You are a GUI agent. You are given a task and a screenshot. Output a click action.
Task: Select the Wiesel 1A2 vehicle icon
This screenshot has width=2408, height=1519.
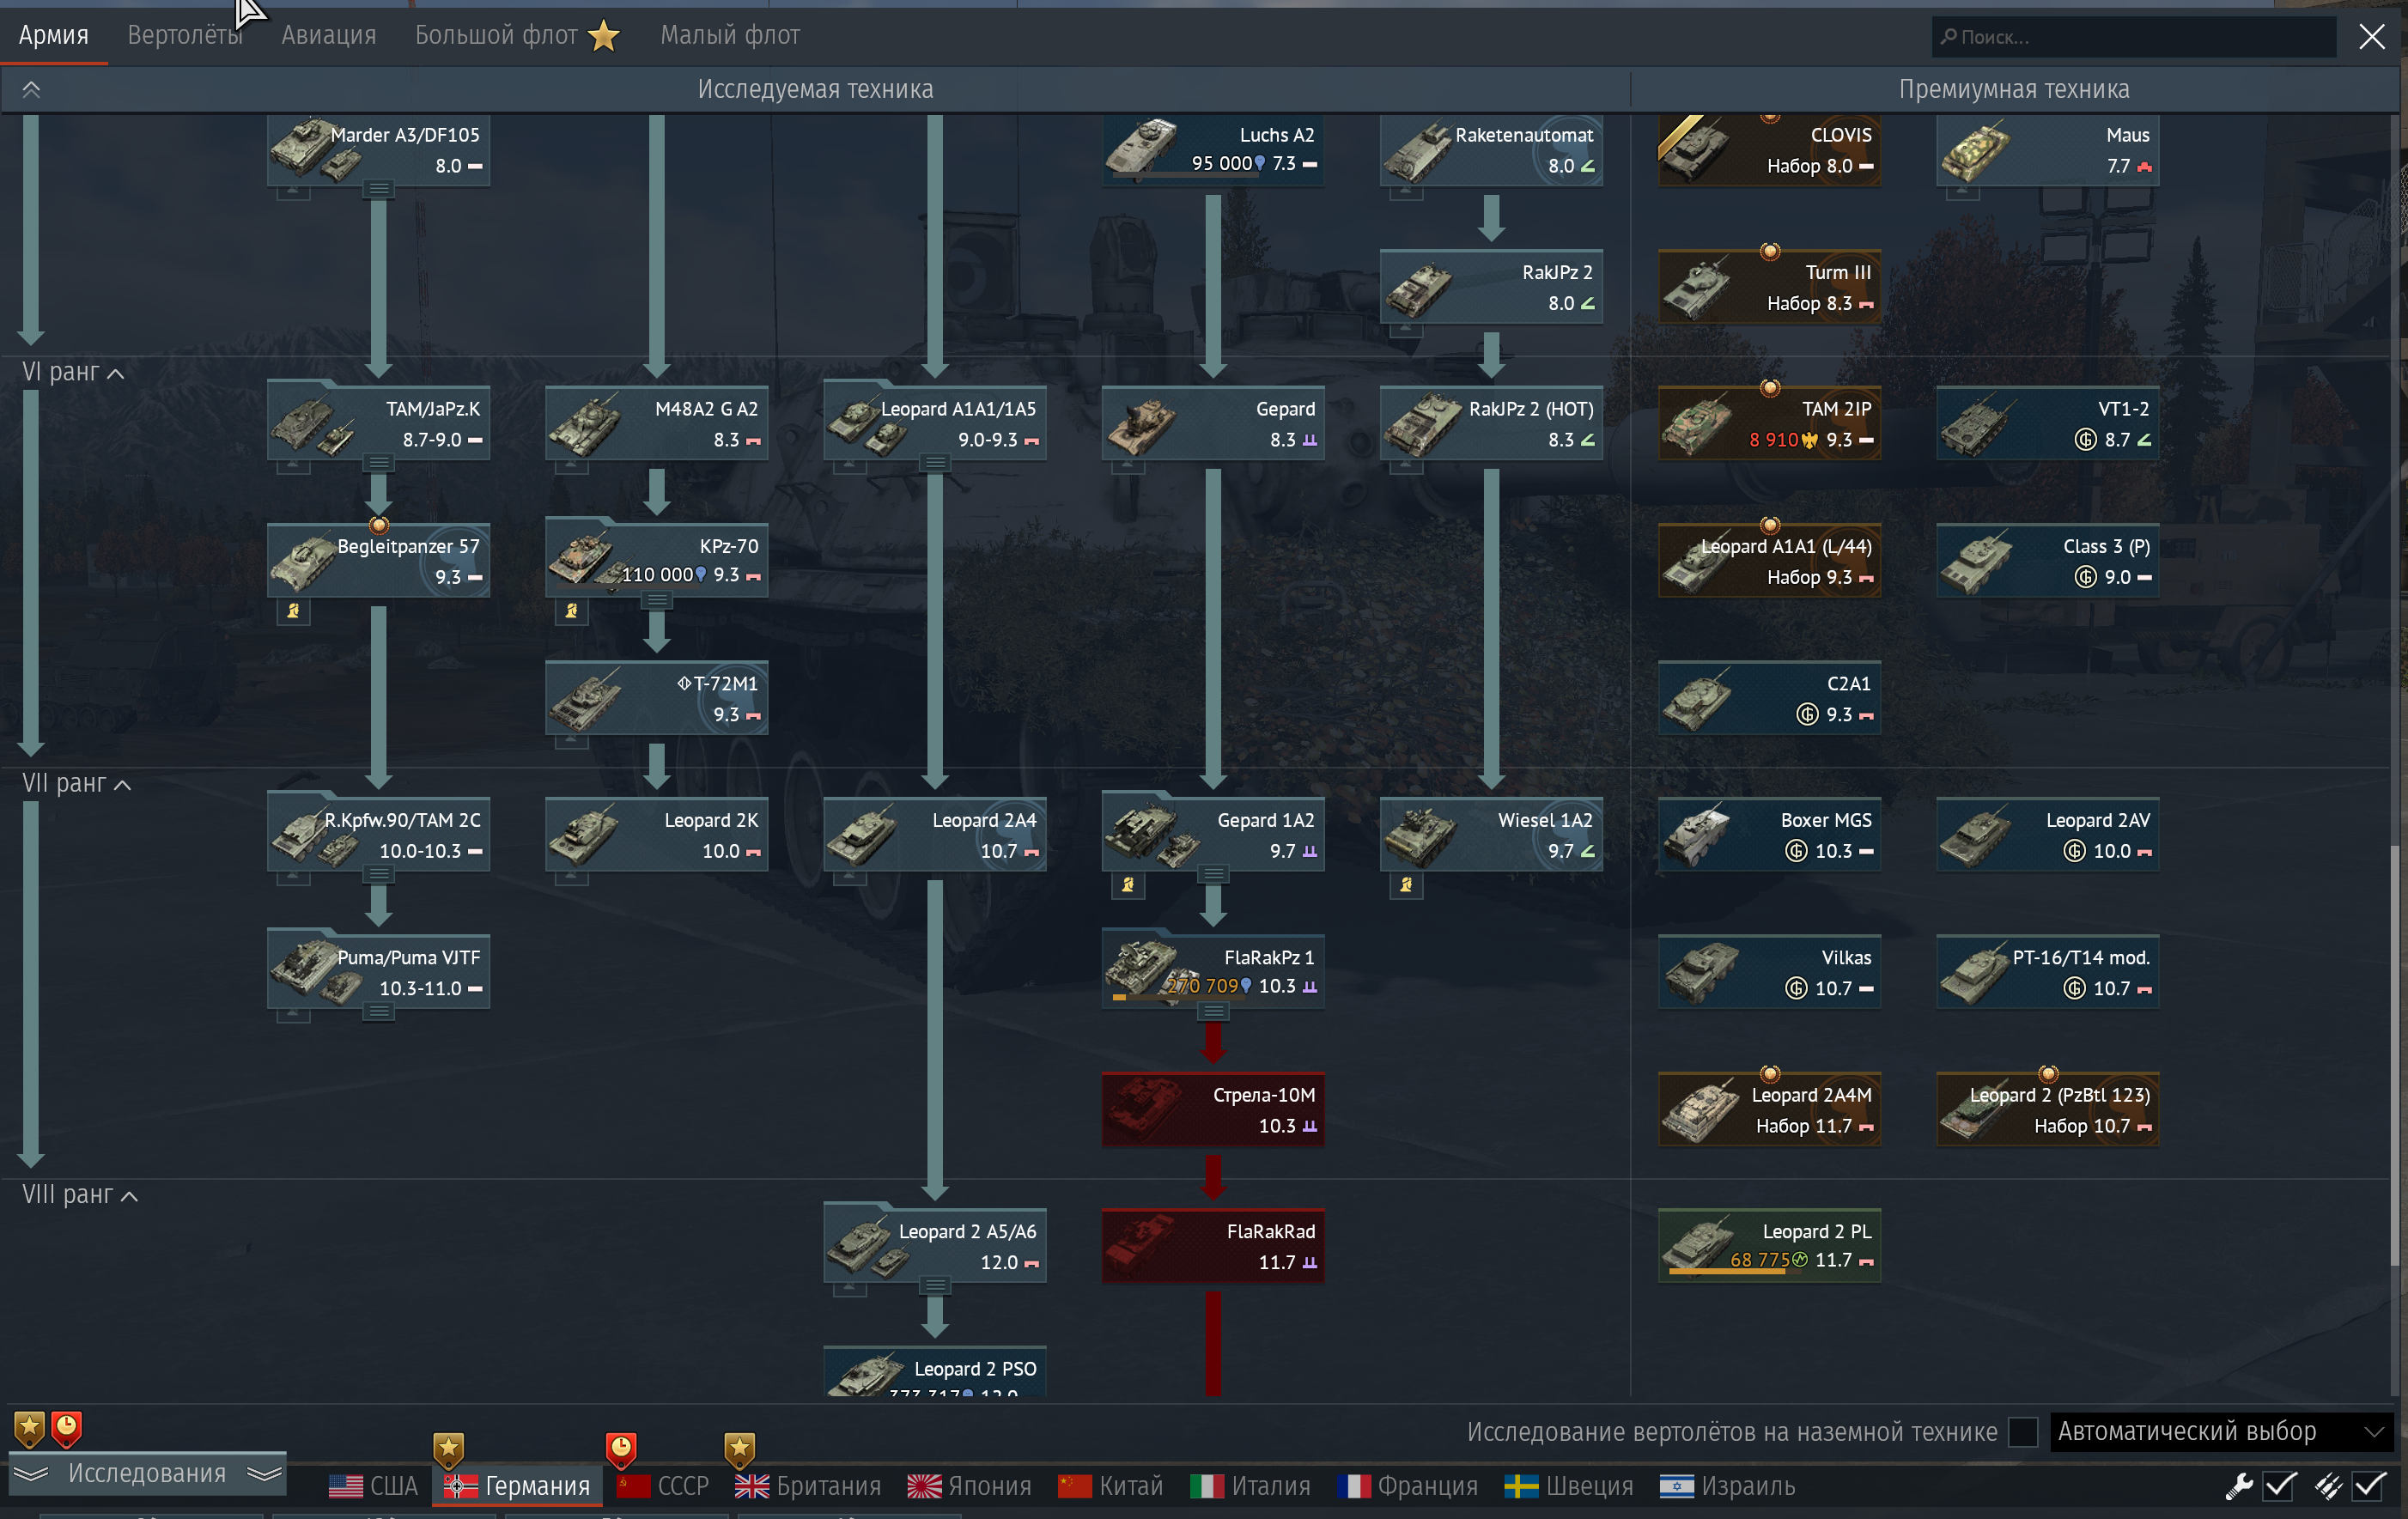point(1419,835)
